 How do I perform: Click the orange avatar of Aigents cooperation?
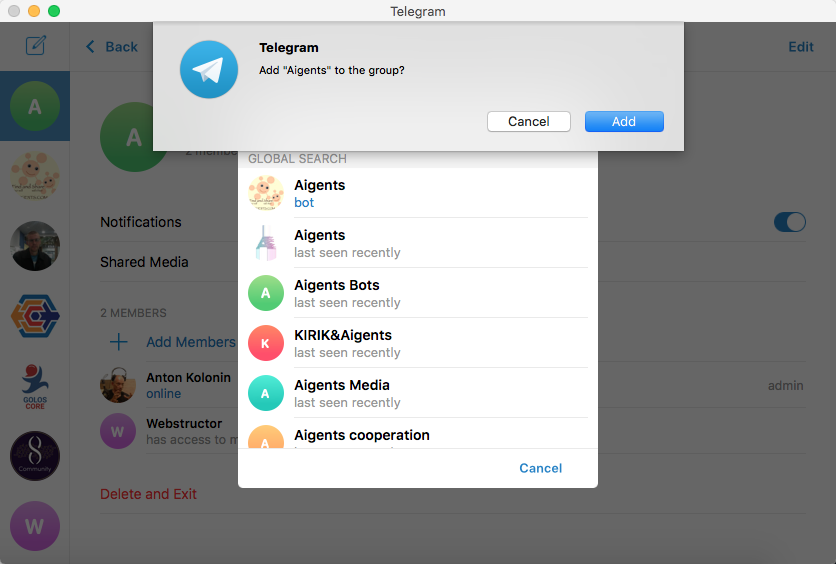coord(266,437)
